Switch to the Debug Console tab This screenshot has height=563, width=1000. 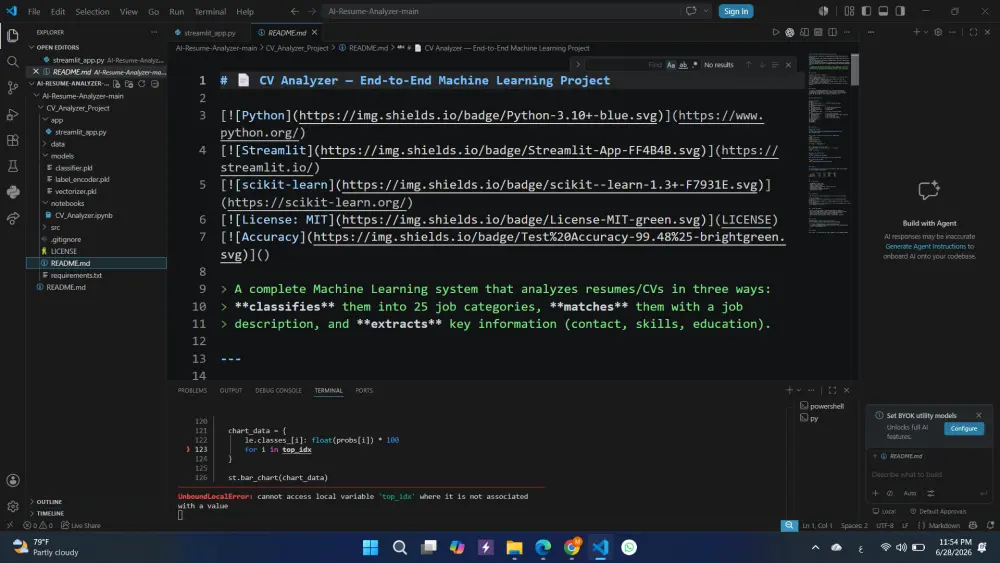coord(278,390)
